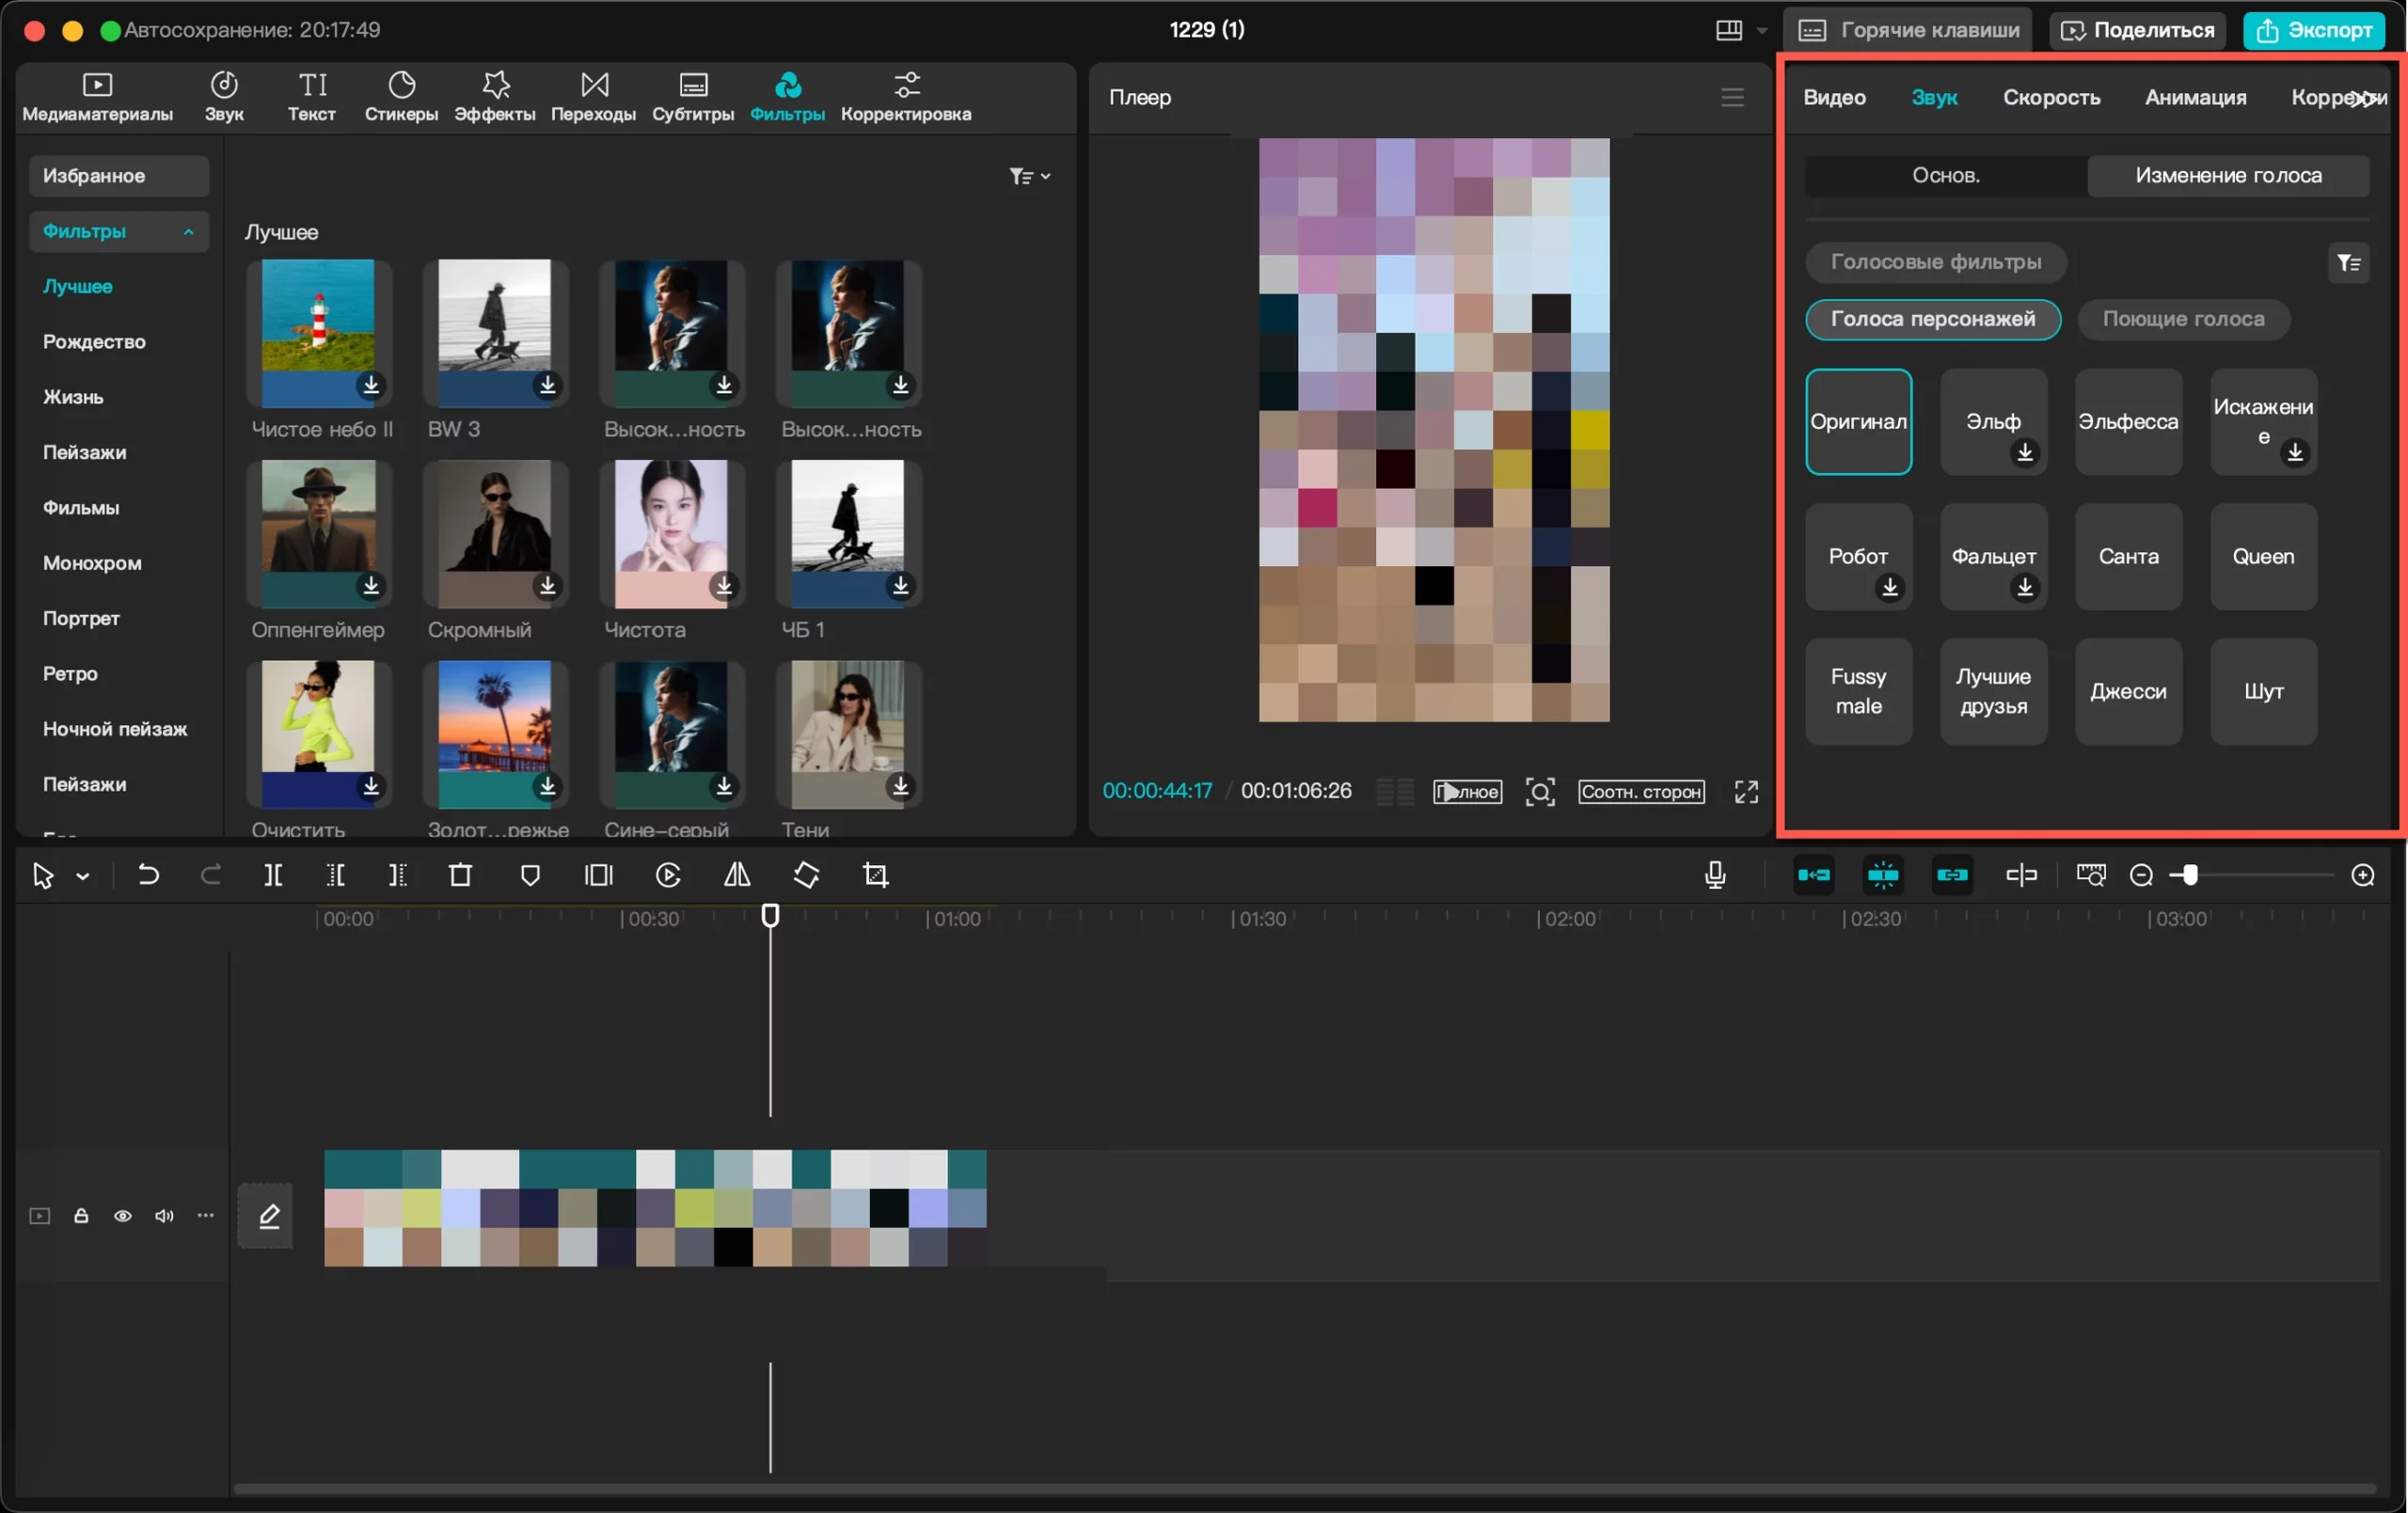Screen dimensions: 2408x1513
Task: Mute the track with speaker icon
Action: click(x=164, y=1215)
